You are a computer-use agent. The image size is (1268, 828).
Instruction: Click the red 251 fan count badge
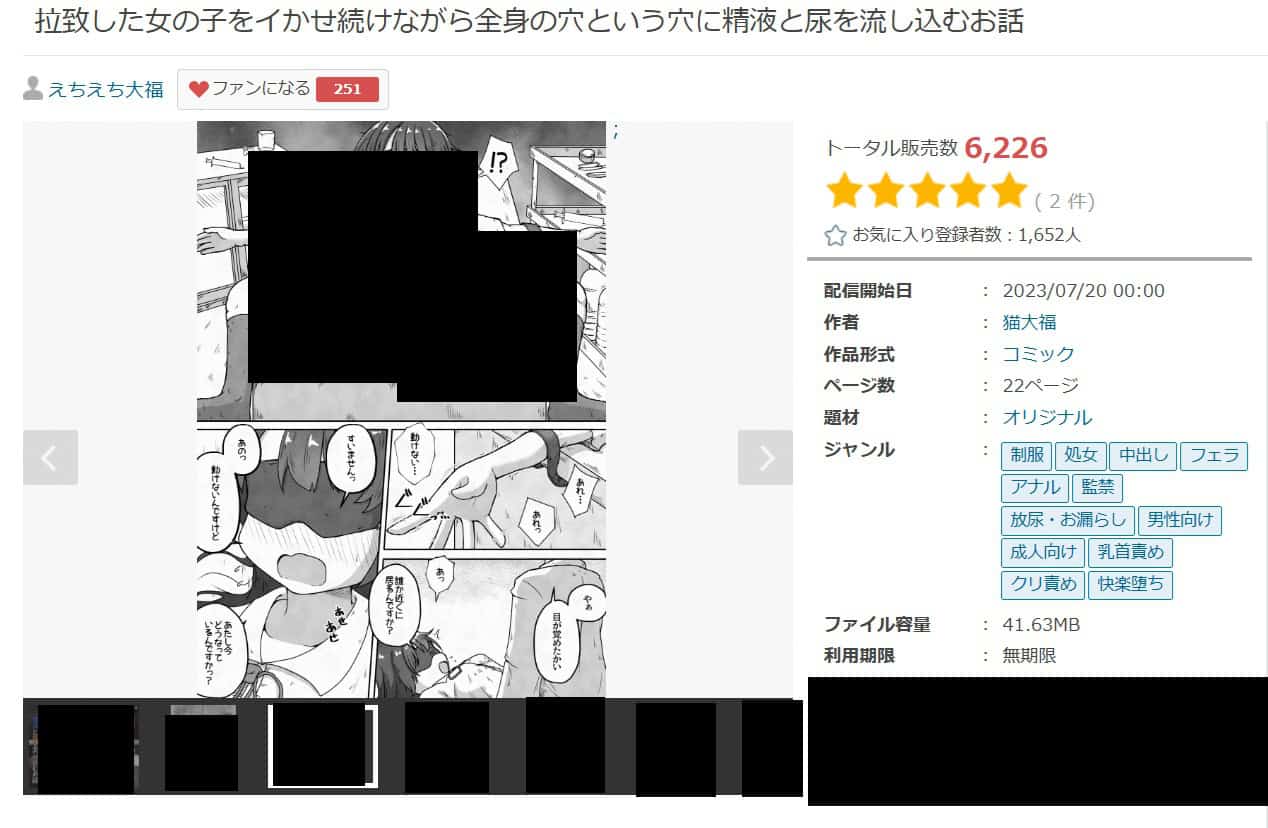tap(347, 89)
